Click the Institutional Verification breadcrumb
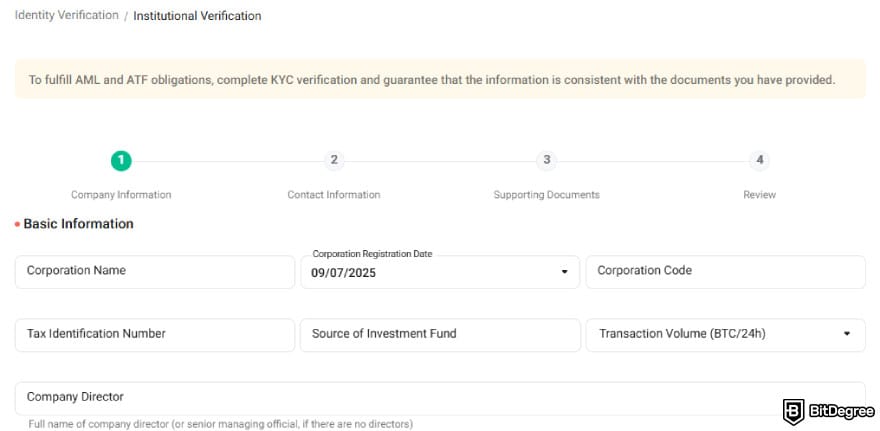The image size is (880, 431). pyautogui.click(x=197, y=16)
